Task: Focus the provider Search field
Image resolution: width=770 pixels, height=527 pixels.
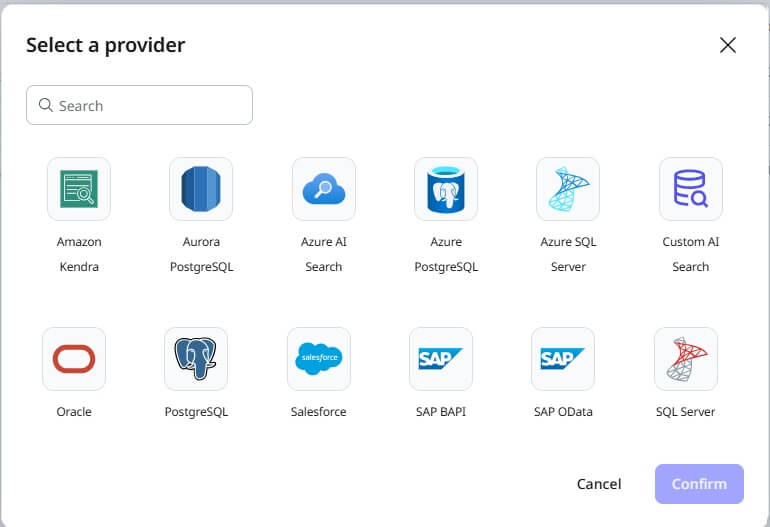Action: tap(139, 105)
